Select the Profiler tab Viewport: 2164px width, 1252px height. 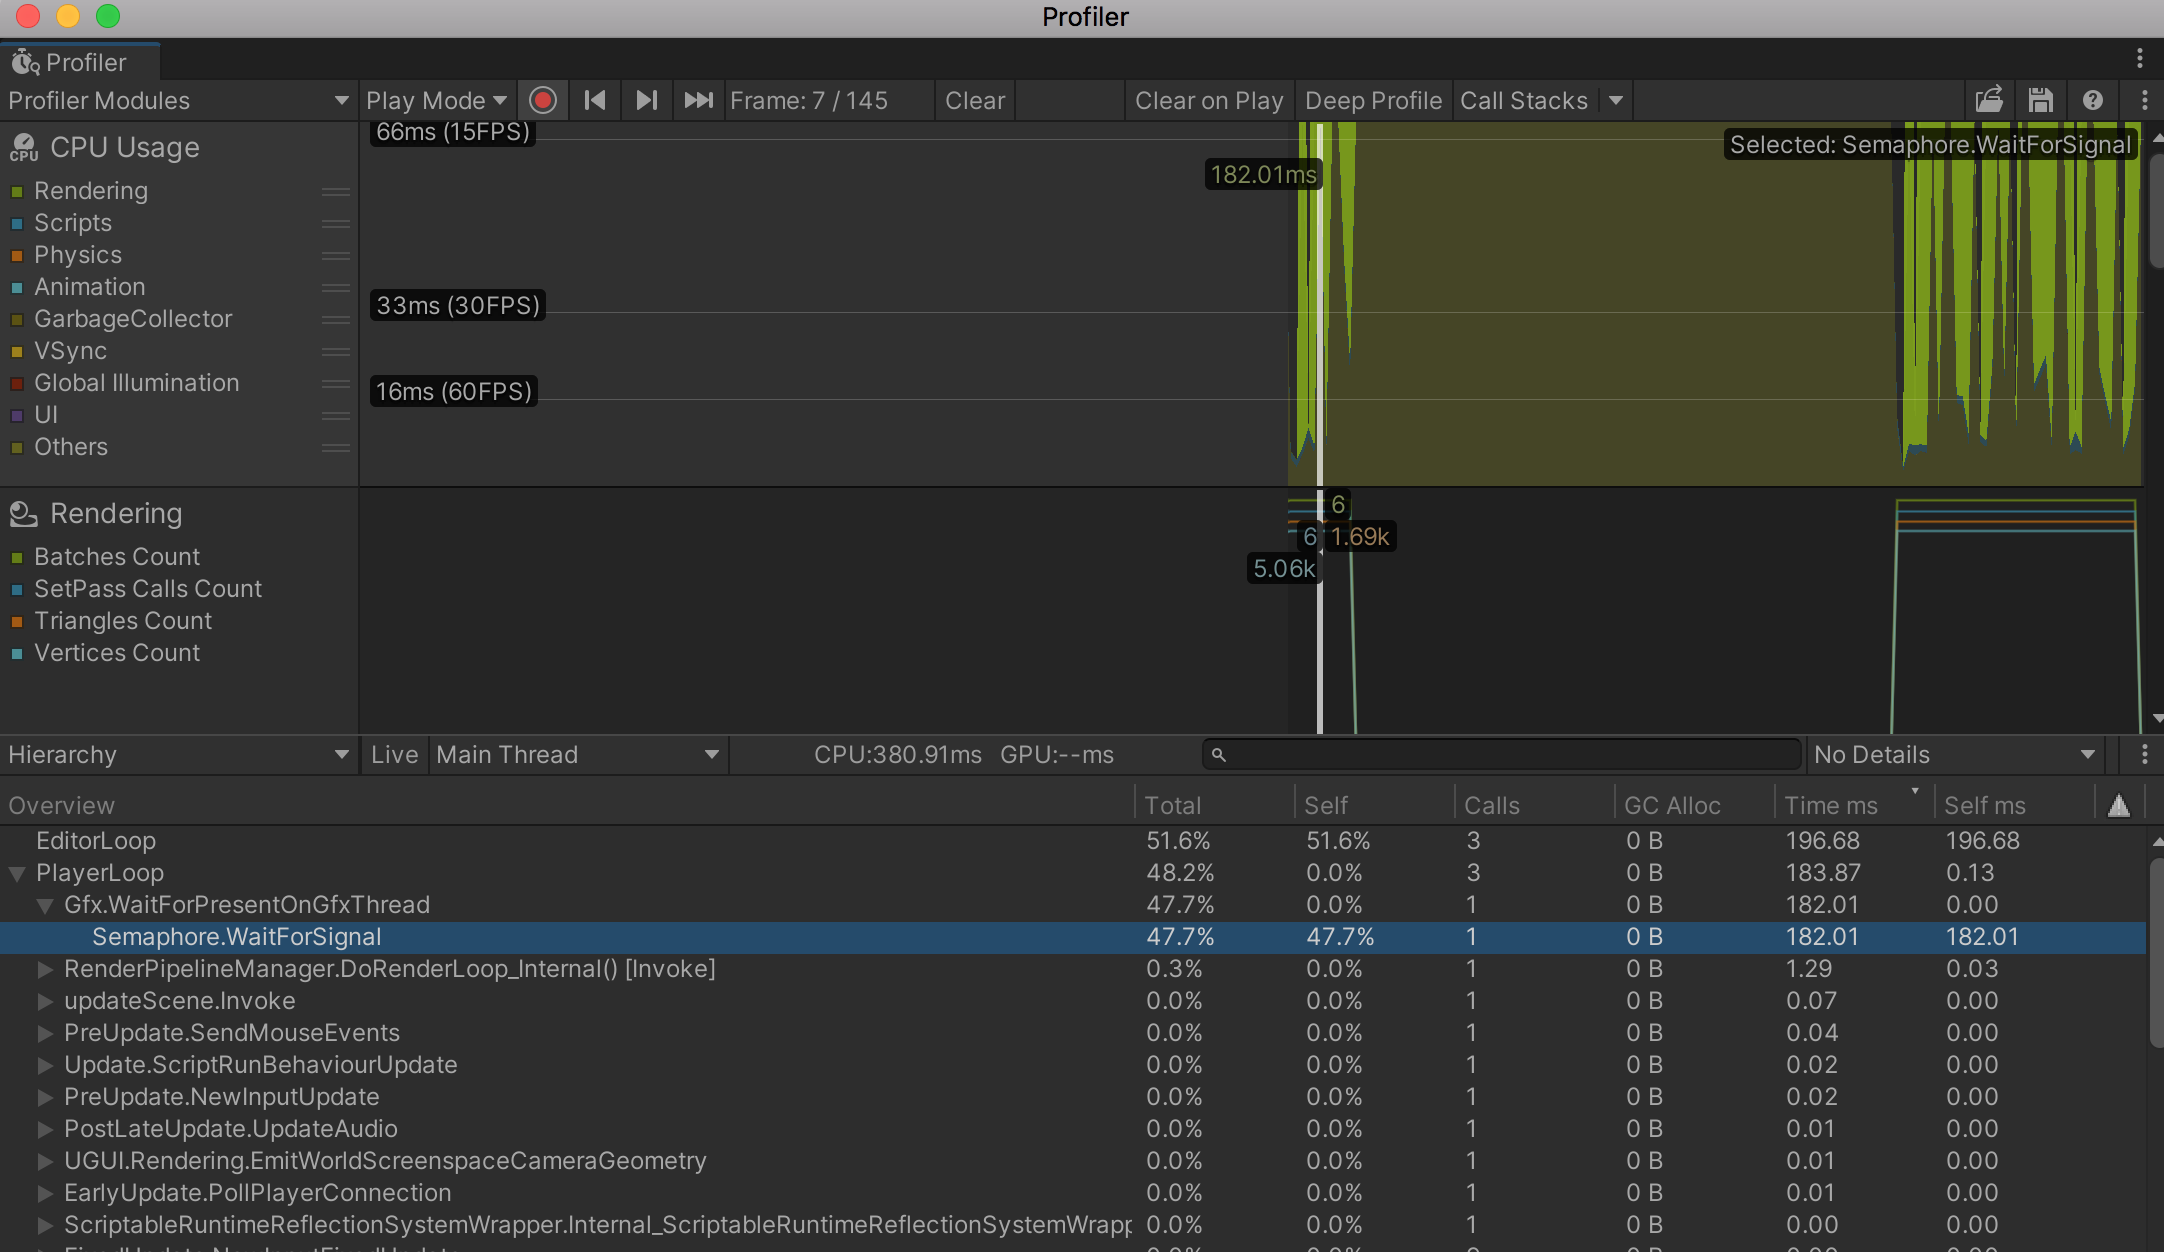80,62
